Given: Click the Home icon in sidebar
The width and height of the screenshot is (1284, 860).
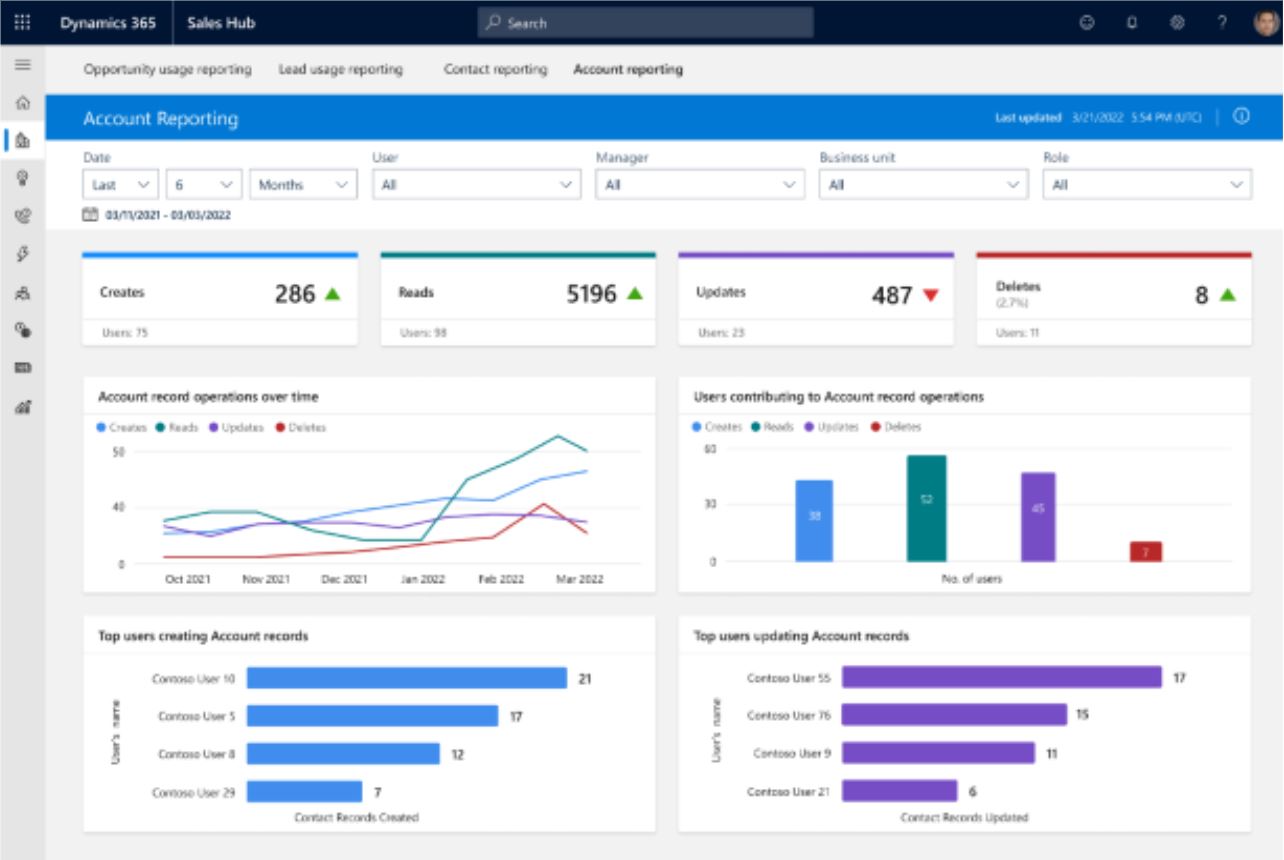Looking at the screenshot, I should click(x=22, y=103).
